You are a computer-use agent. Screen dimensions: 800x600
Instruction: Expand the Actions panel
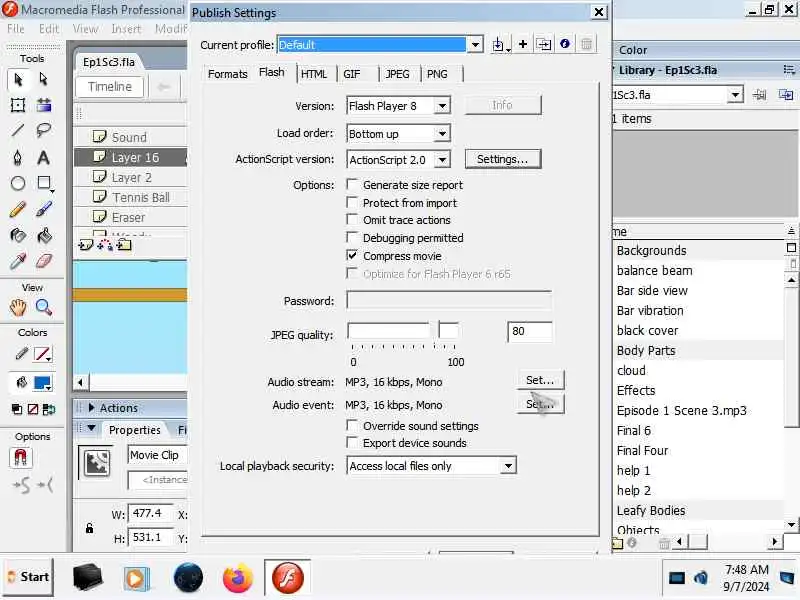point(91,408)
